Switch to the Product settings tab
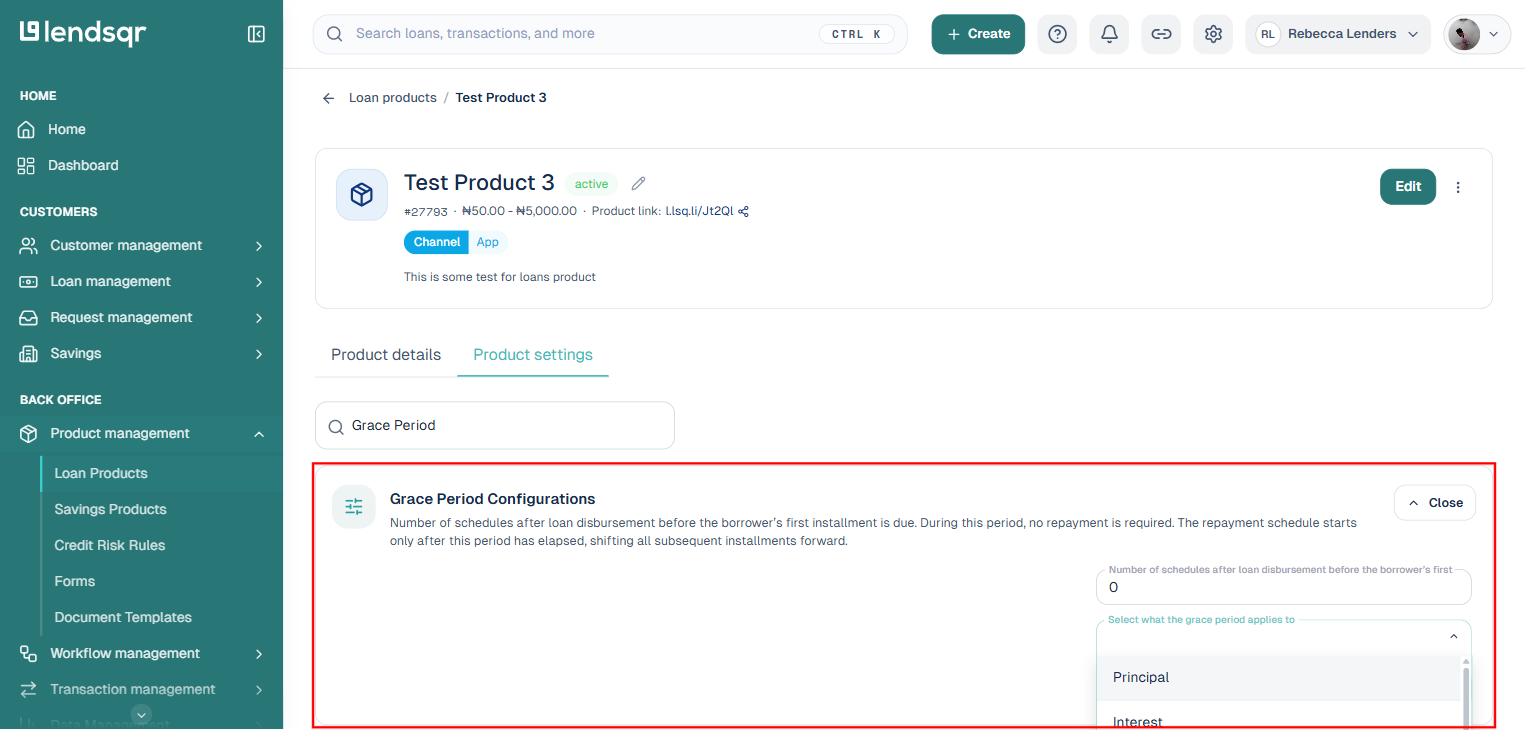Screen dimensions: 1535x730 [x=533, y=355]
